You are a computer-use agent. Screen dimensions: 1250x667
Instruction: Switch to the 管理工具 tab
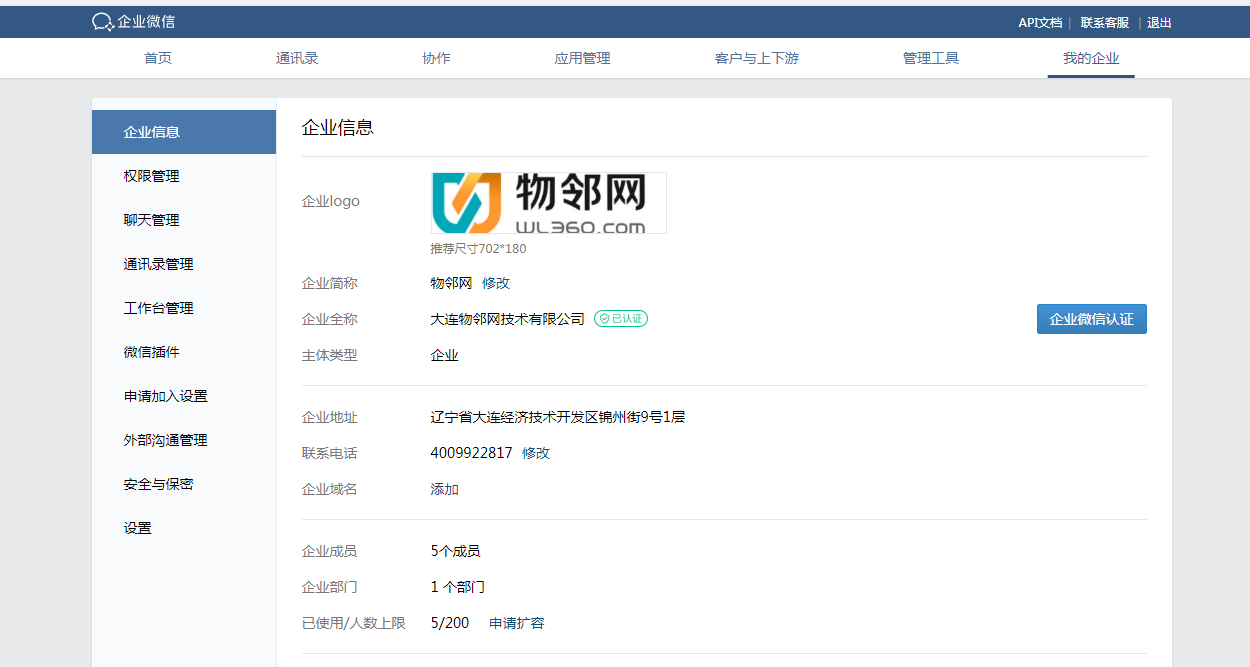coord(931,58)
